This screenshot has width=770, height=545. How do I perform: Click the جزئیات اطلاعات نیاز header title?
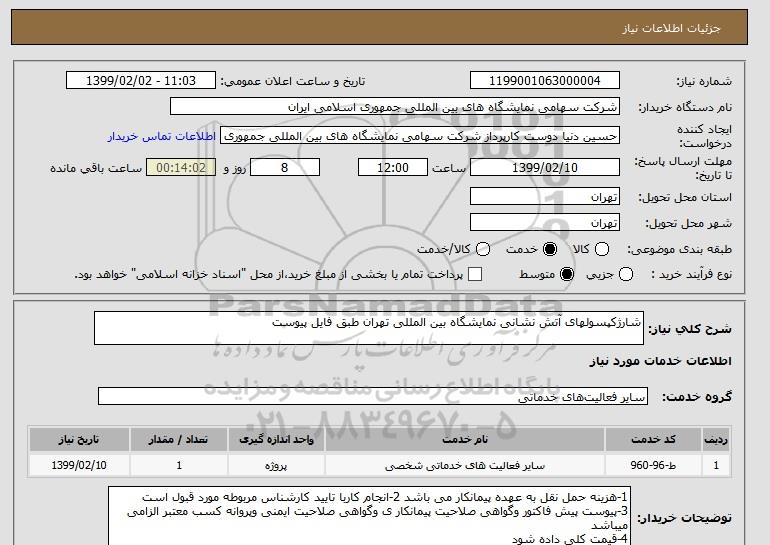(x=671, y=28)
